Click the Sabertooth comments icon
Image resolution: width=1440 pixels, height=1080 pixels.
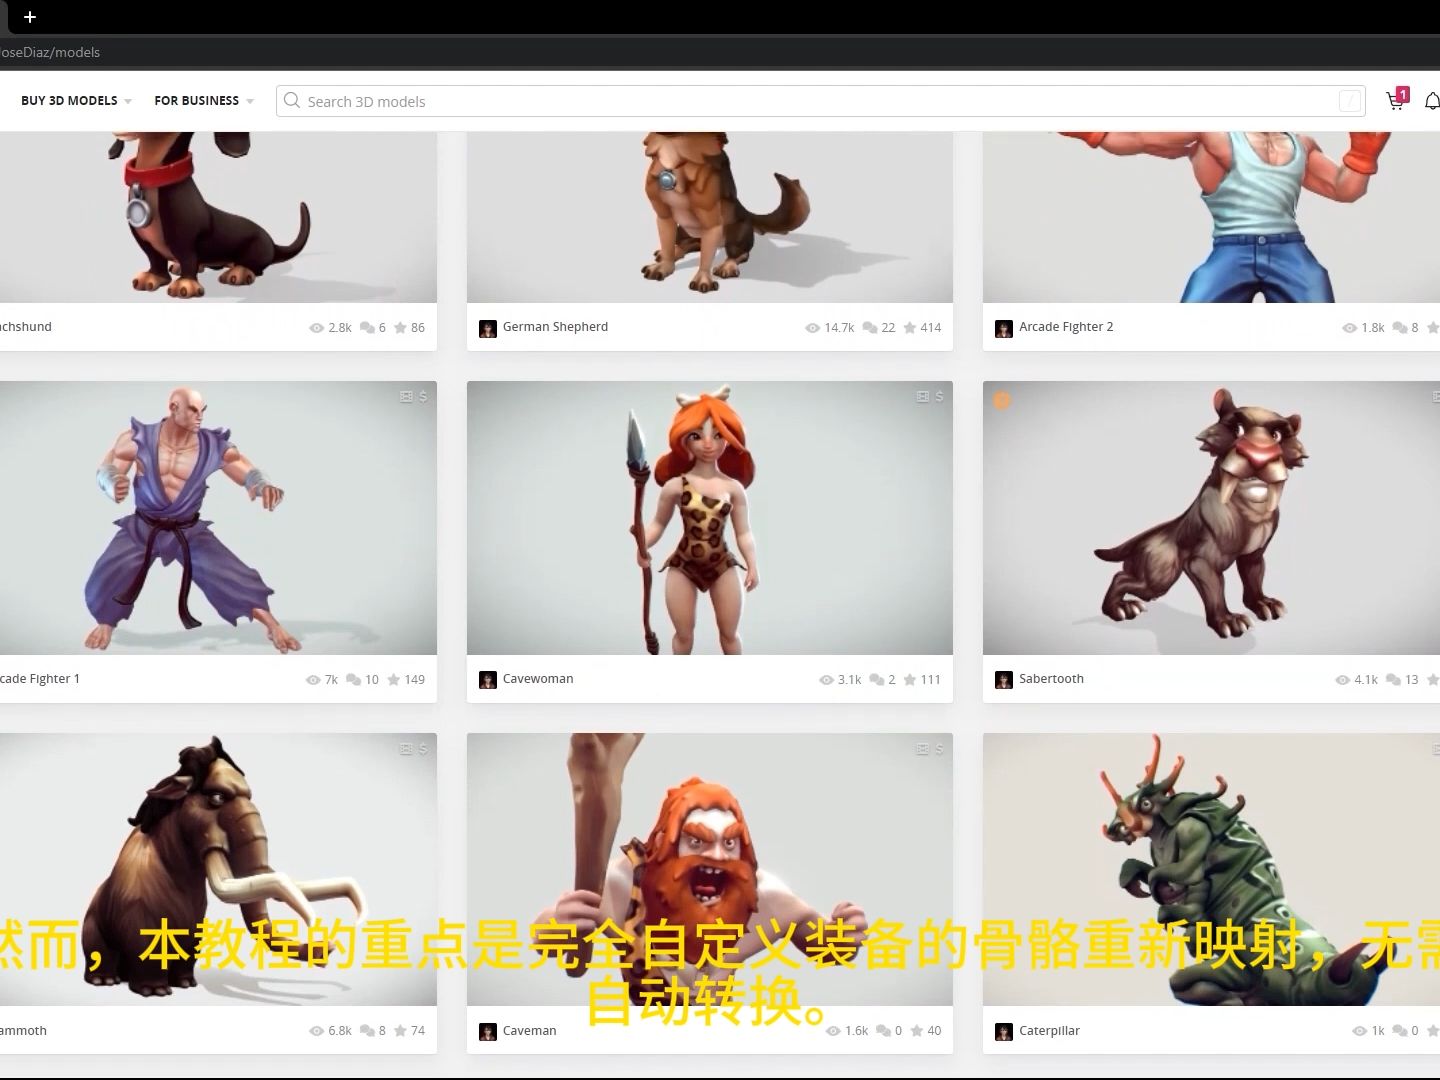pos(1394,679)
